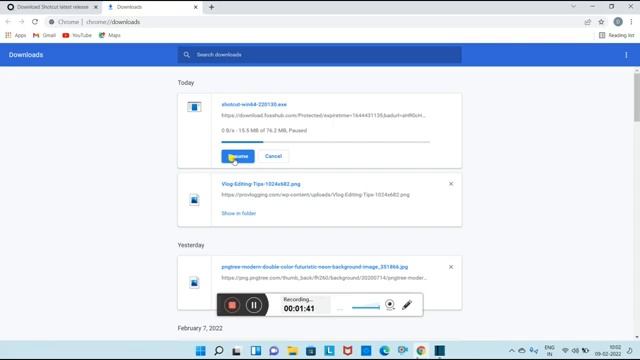
Task: Open Microsoft Store on taskbar
Action: [x=311, y=351]
